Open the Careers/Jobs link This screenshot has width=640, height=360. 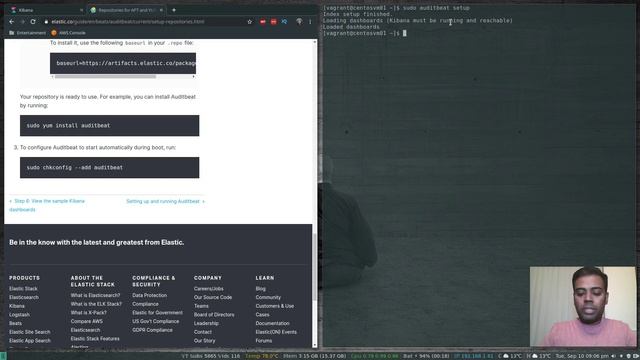209,289
